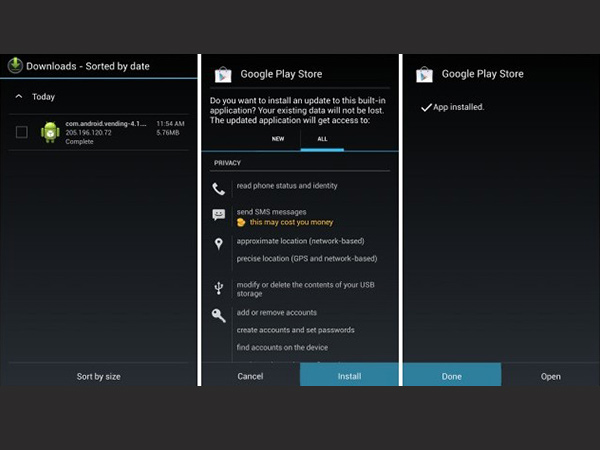This screenshot has height=450, width=600.
Task: Click the 205.196.120.72 source address
Action: click(88, 133)
